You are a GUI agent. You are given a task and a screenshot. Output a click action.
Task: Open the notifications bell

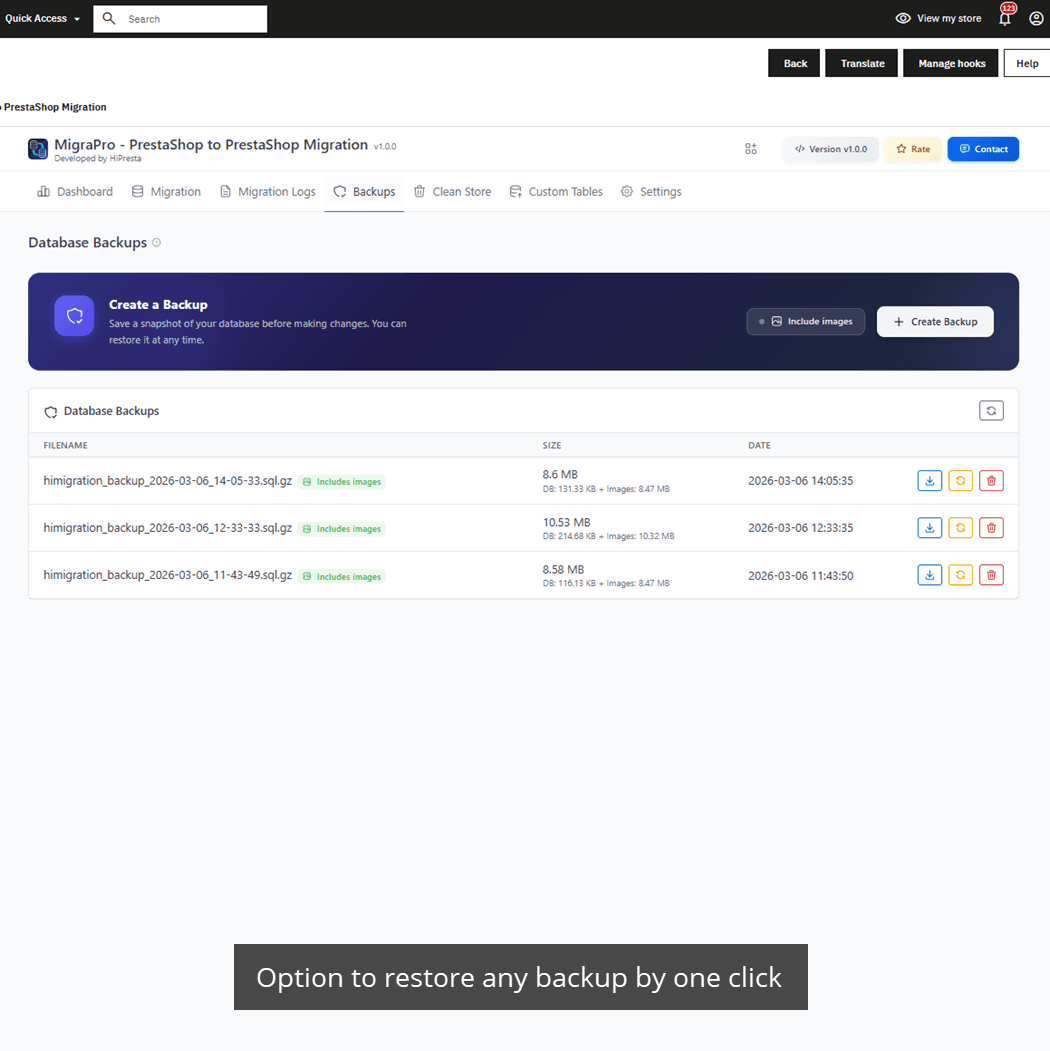pyautogui.click(x=1005, y=17)
